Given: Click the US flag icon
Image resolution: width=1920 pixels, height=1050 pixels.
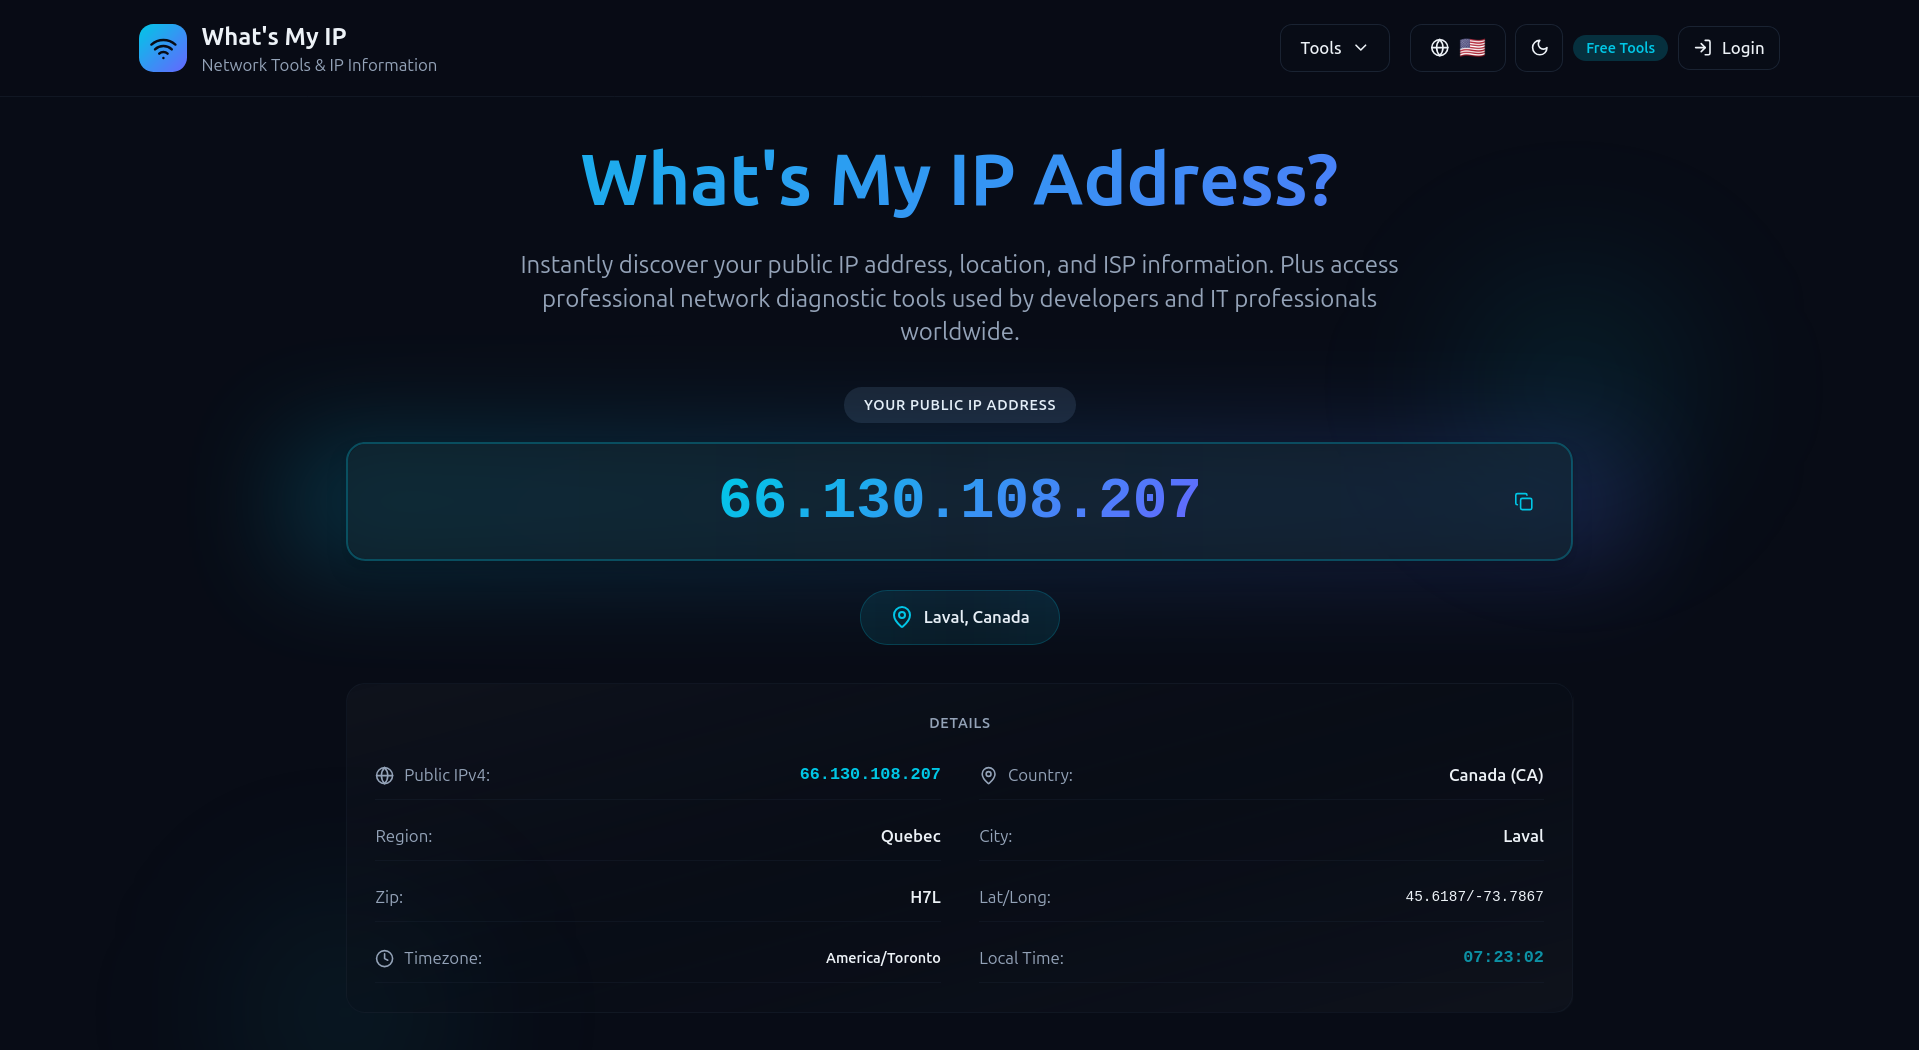Looking at the screenshot, I should 1472,48.
